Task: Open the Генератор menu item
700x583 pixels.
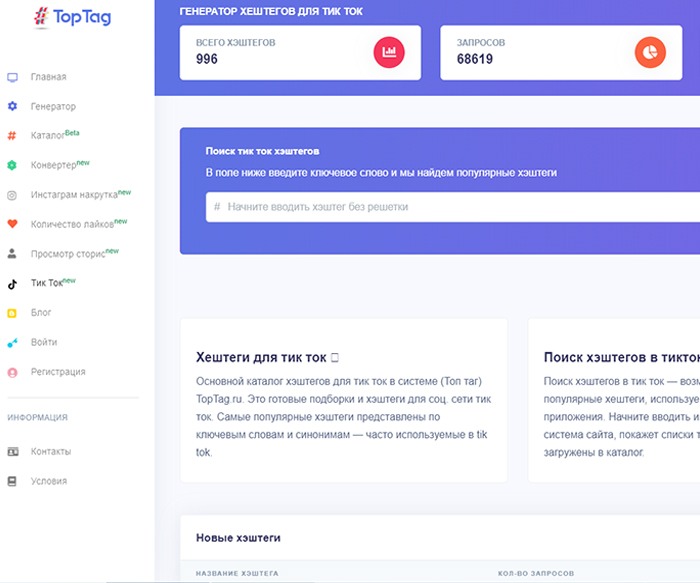Action: pos(53,106)
